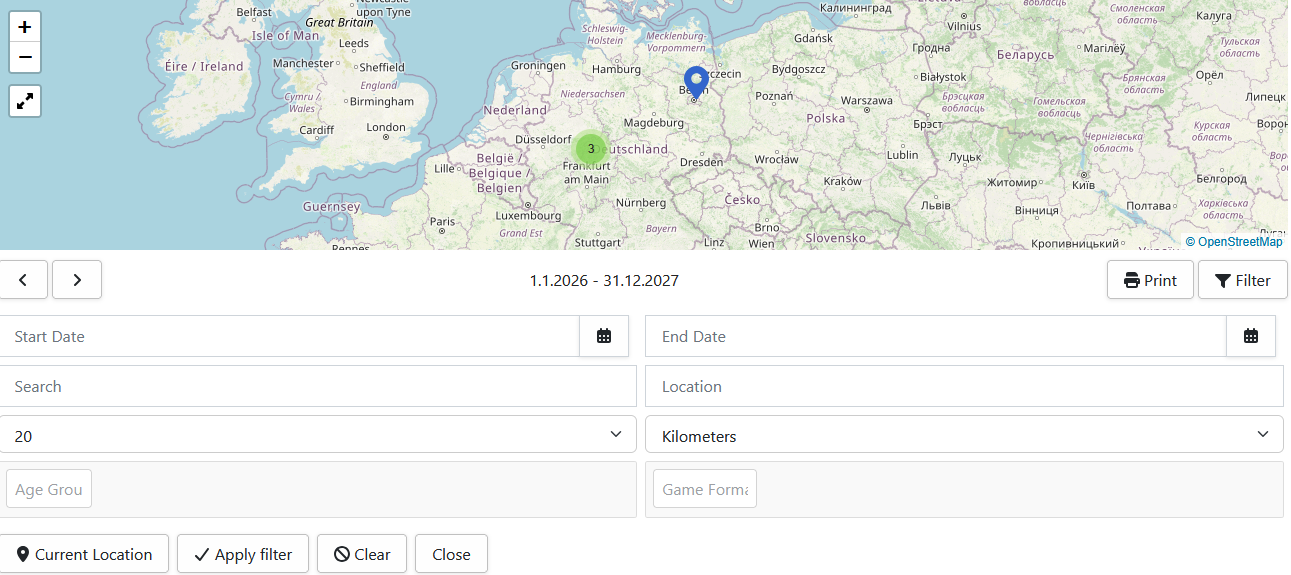Screen dimensions: 1291x575
Task: Close the filter panel
Action: (451, 554)
